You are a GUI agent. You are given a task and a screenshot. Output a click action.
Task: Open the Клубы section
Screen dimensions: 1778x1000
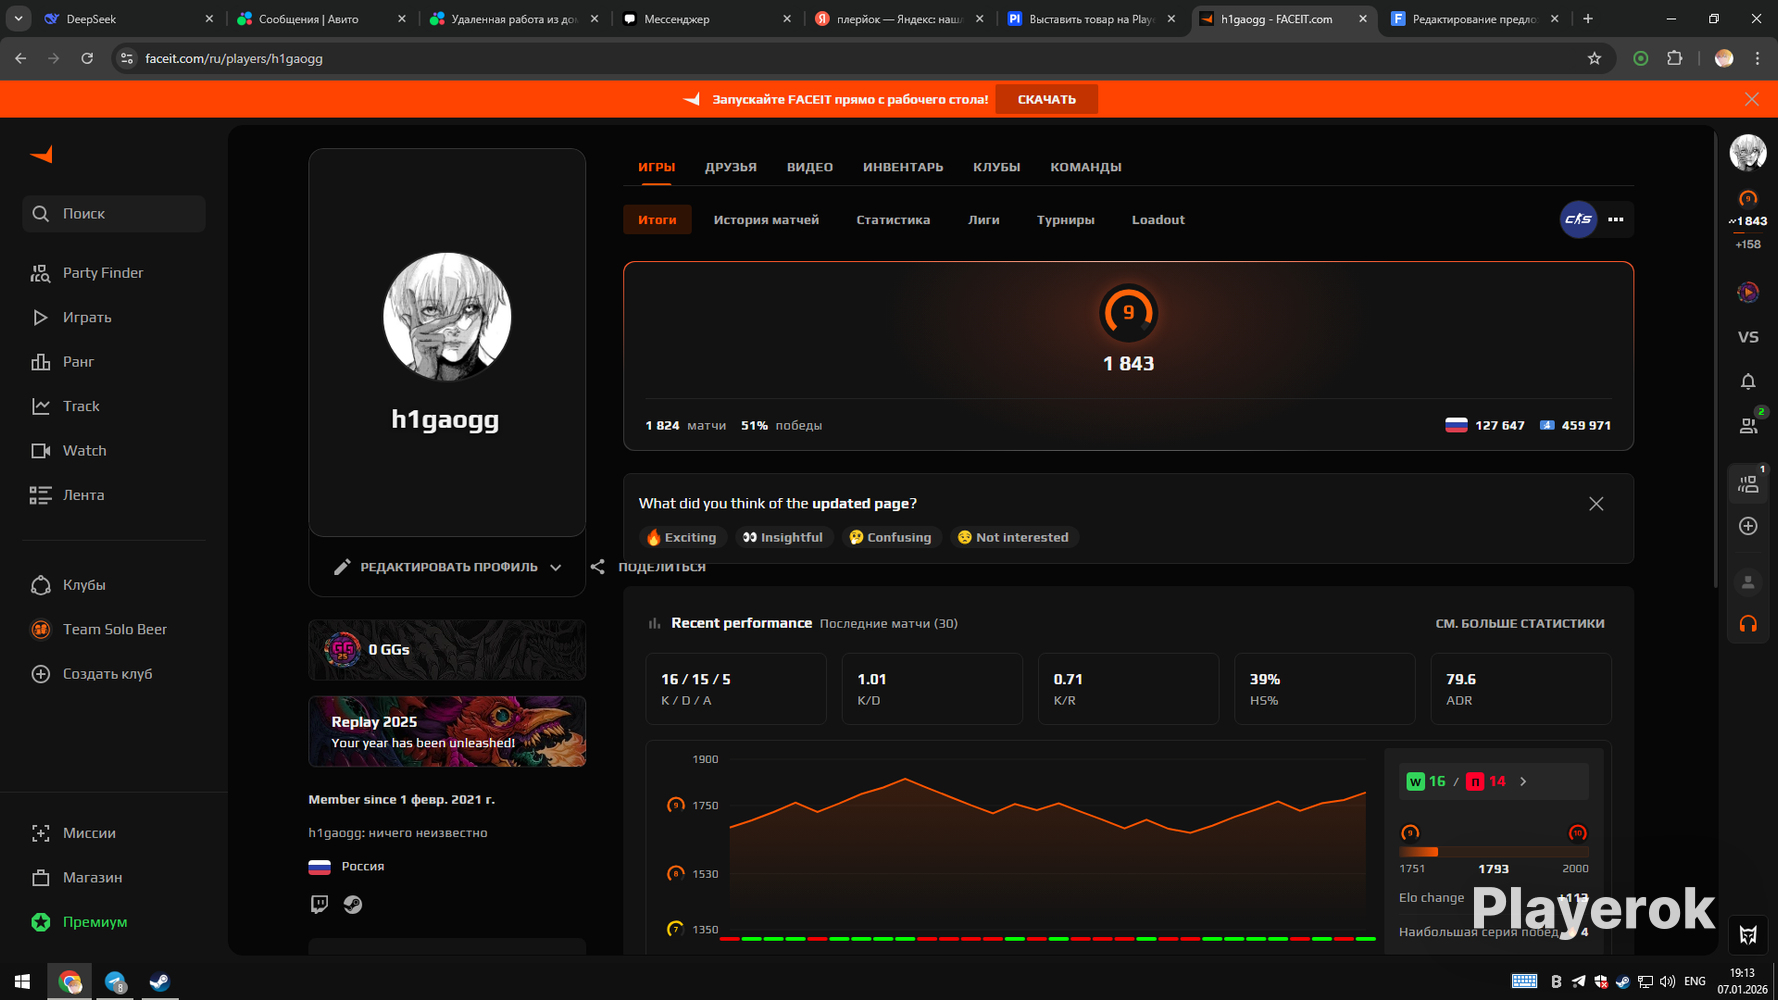click(68, 585)
